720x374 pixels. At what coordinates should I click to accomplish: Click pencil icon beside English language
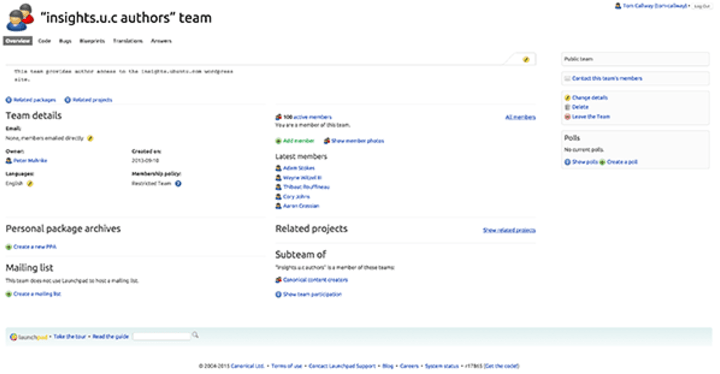pos(30,184)
